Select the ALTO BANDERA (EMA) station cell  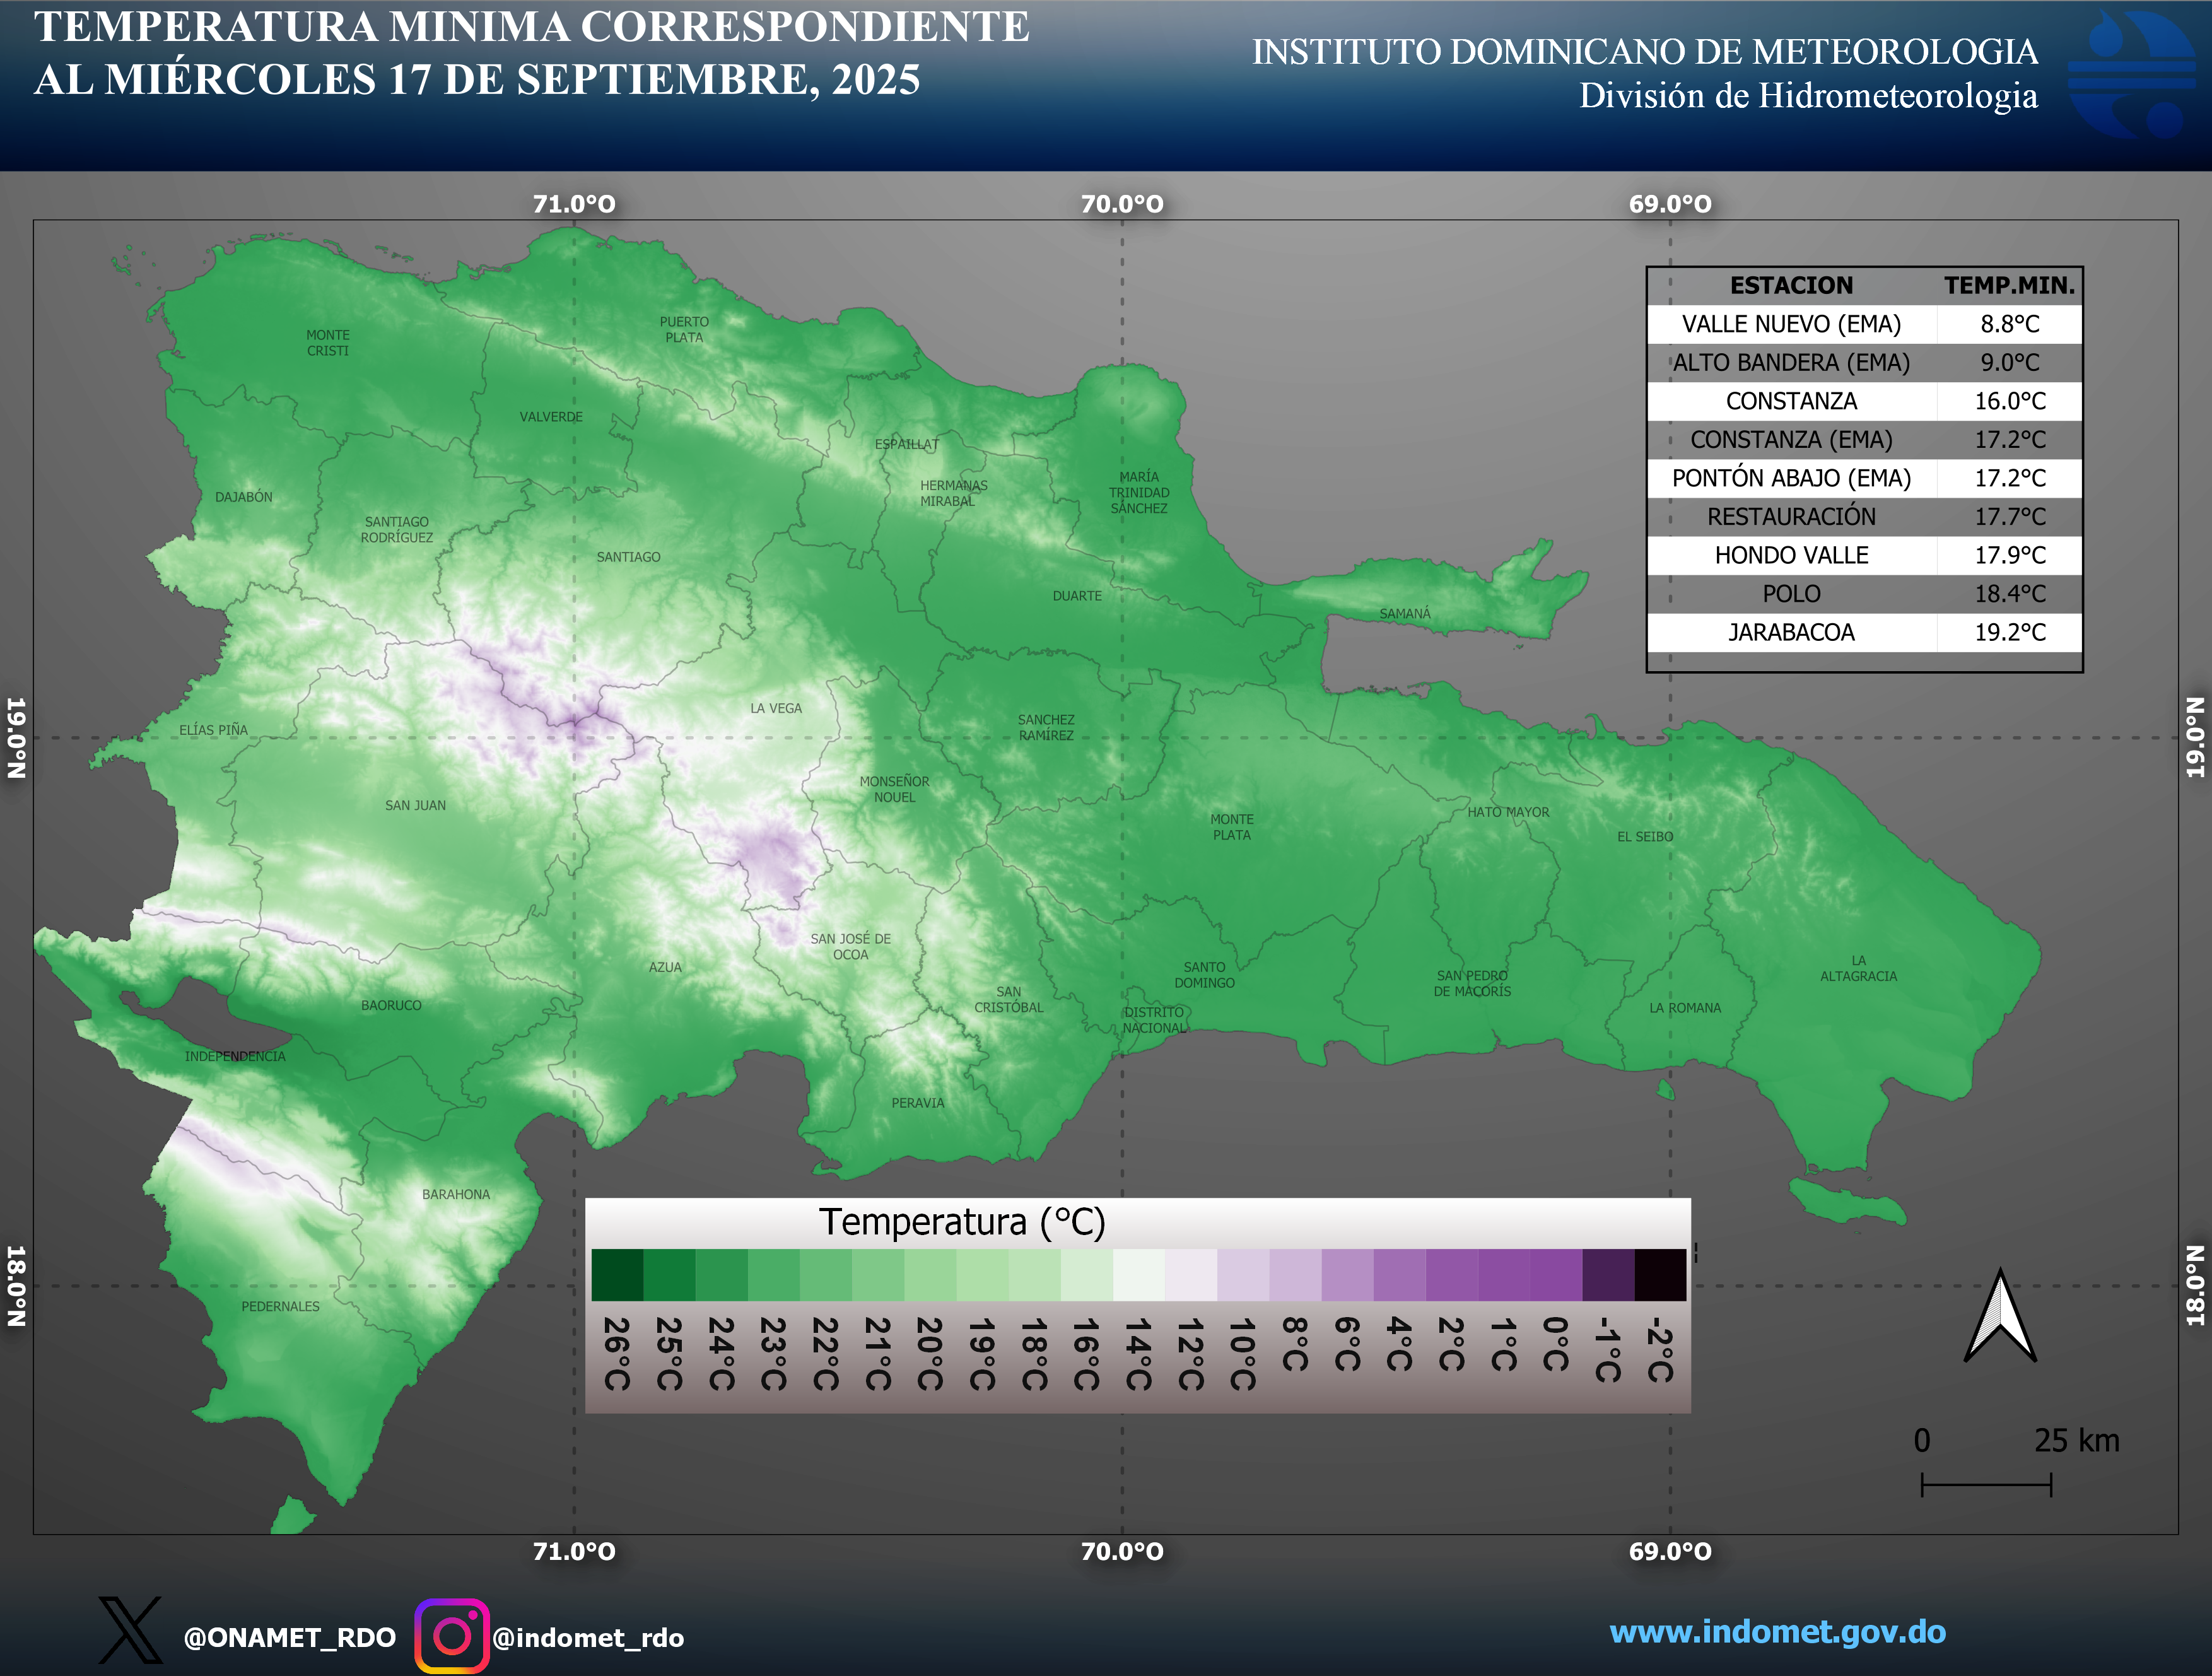coord(1791,363)
